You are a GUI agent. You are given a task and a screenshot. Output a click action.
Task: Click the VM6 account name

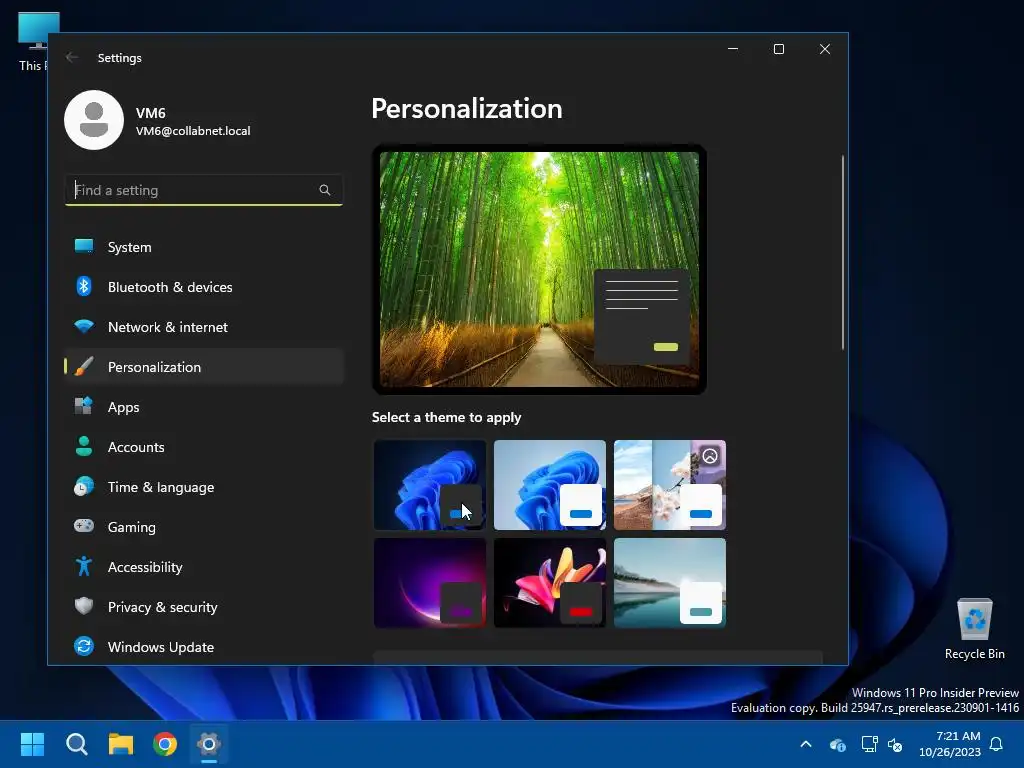tap(150, 113)
